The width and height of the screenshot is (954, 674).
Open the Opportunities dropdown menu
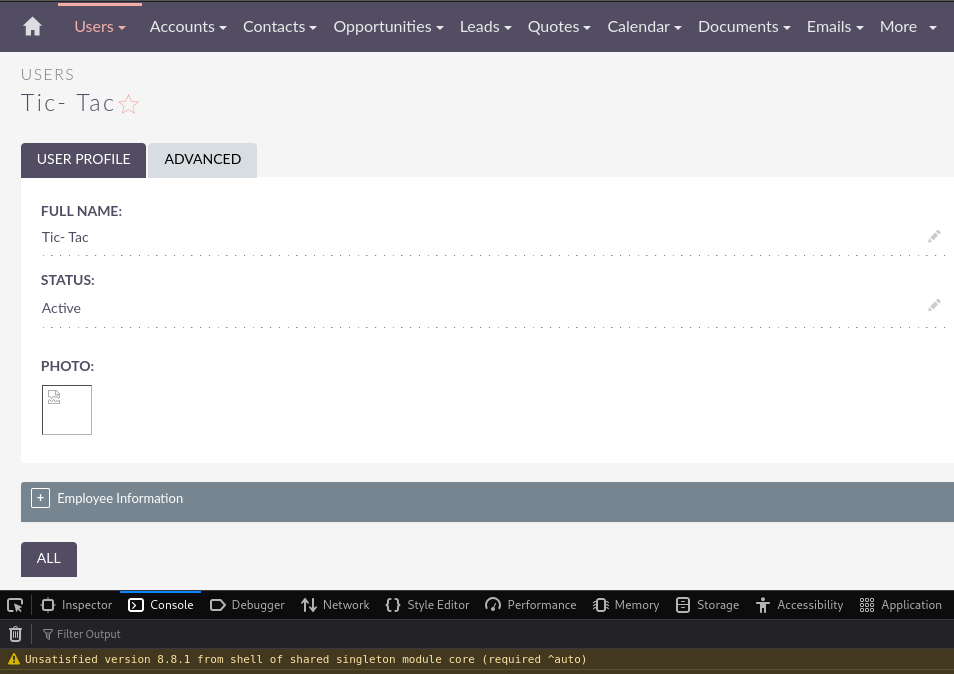tap(388, 27)
